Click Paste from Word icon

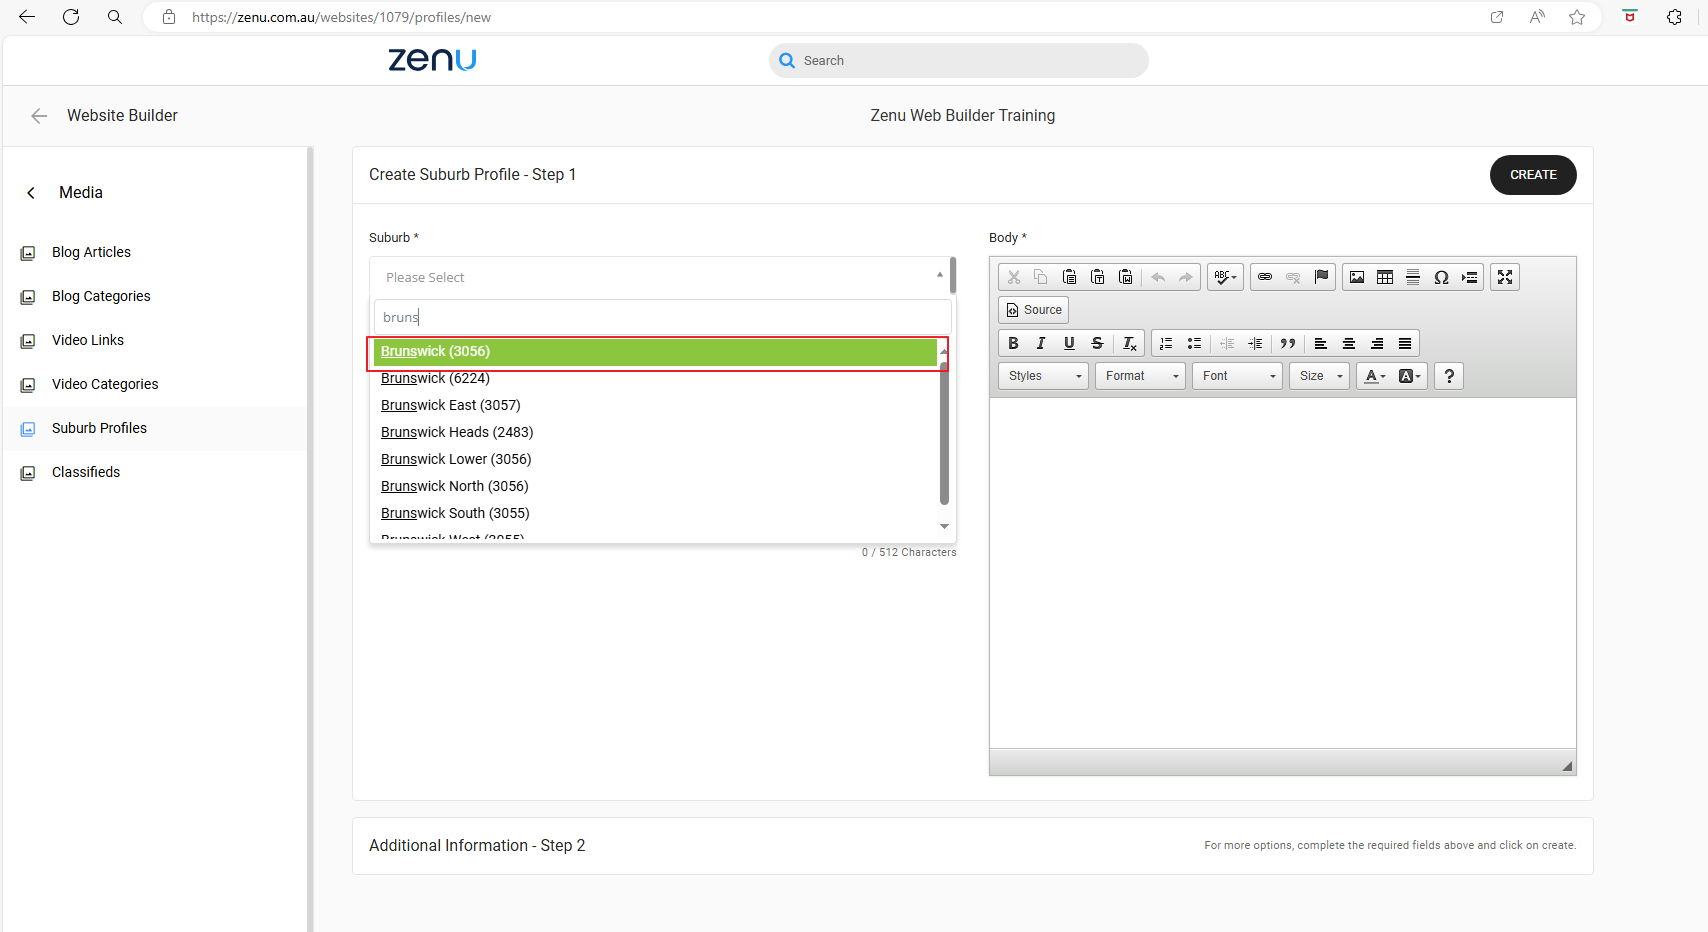tap(1125, 277)
